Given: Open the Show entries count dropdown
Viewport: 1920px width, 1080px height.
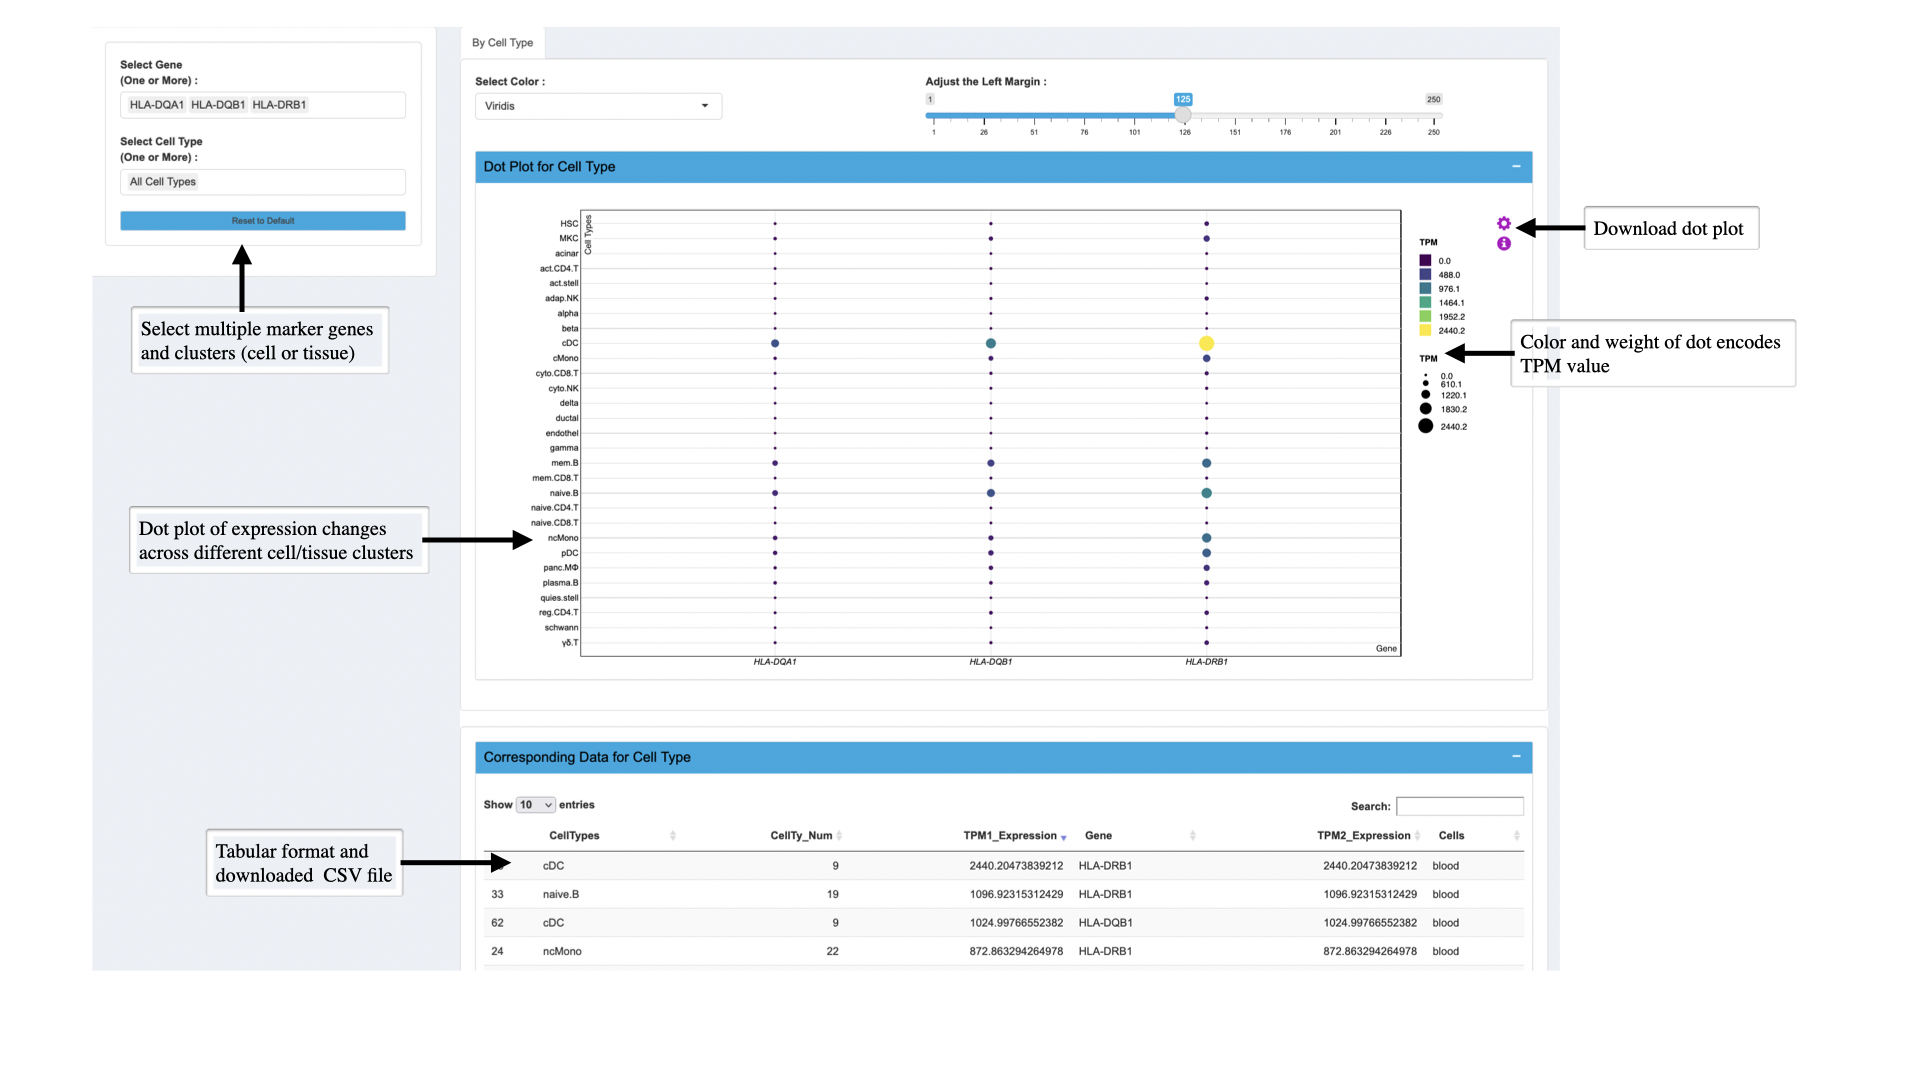Looking at the screenshot, I should click(x=535, y=805).
